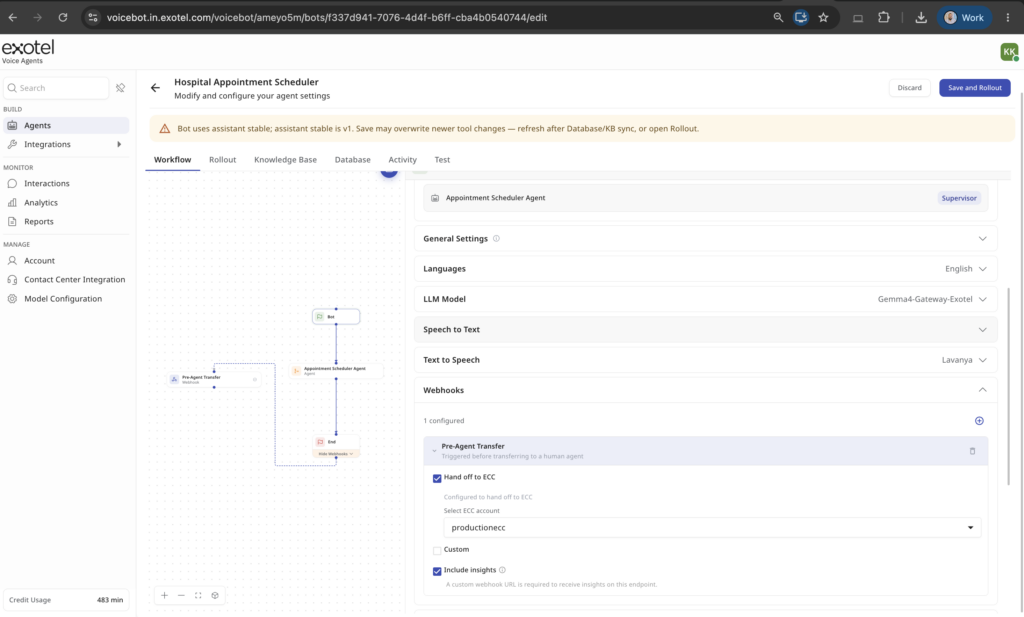Switch to the Workflow tab

172,159
